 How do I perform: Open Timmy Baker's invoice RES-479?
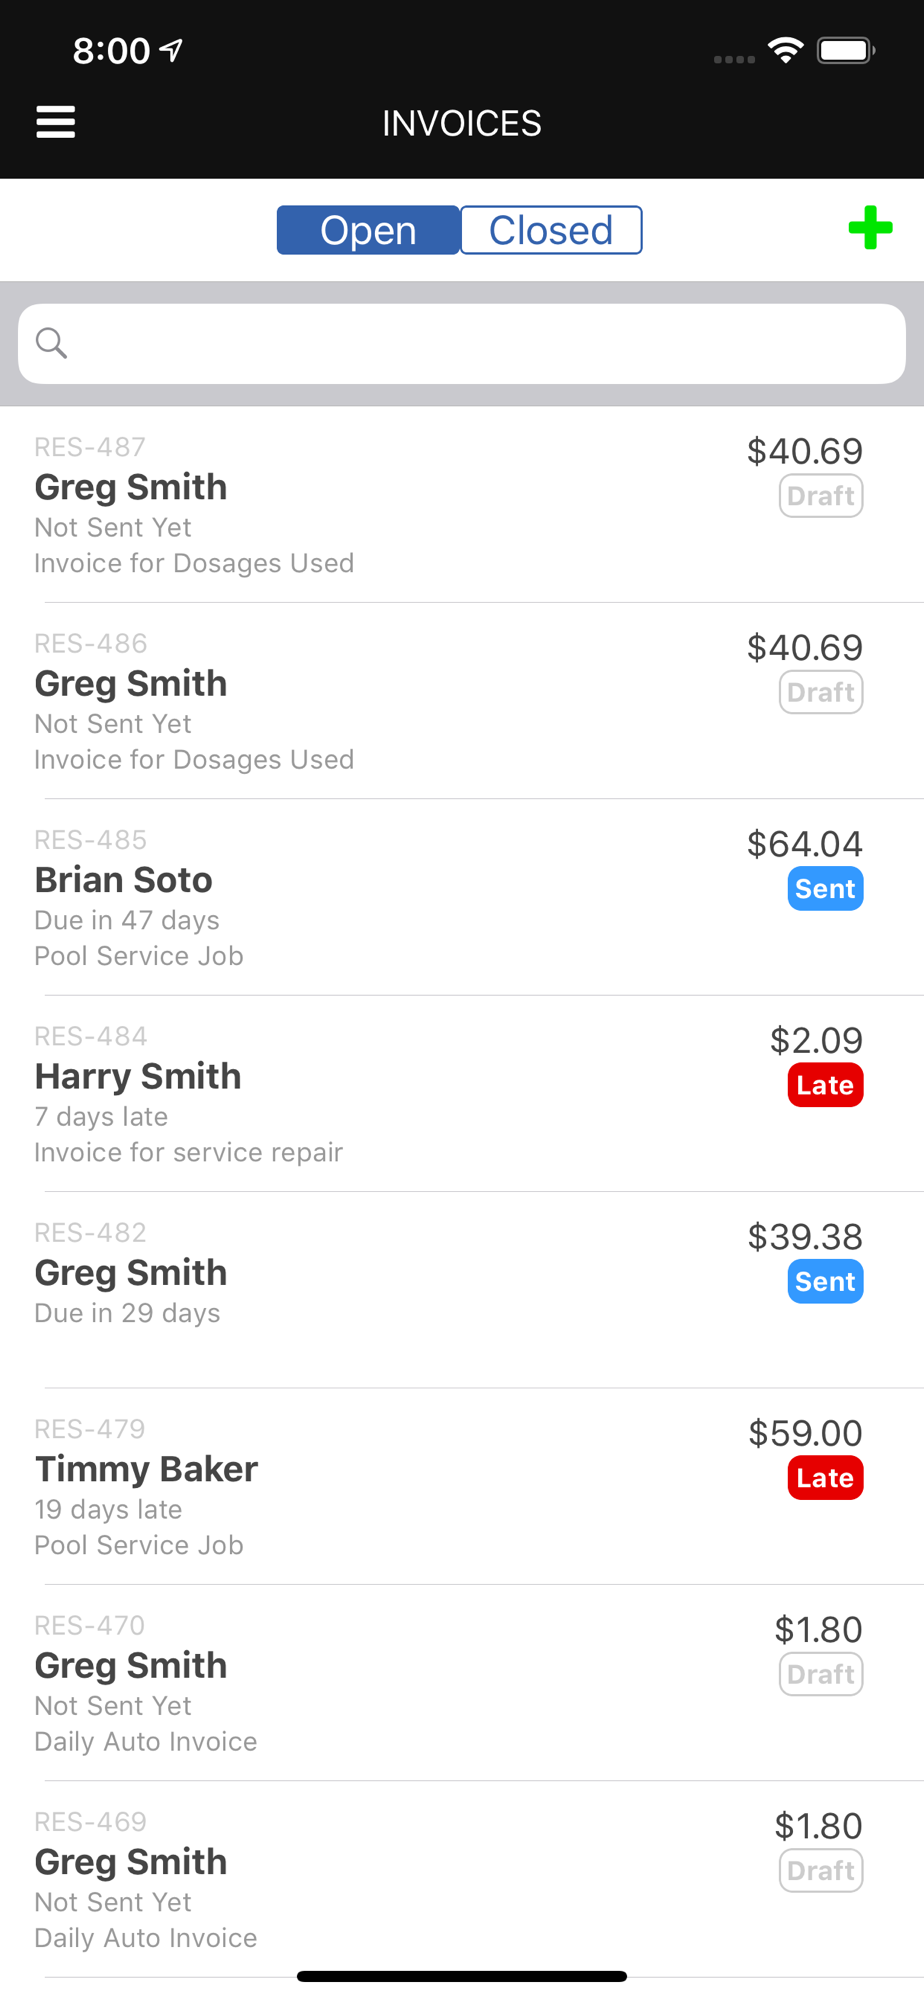[462, 1486]
